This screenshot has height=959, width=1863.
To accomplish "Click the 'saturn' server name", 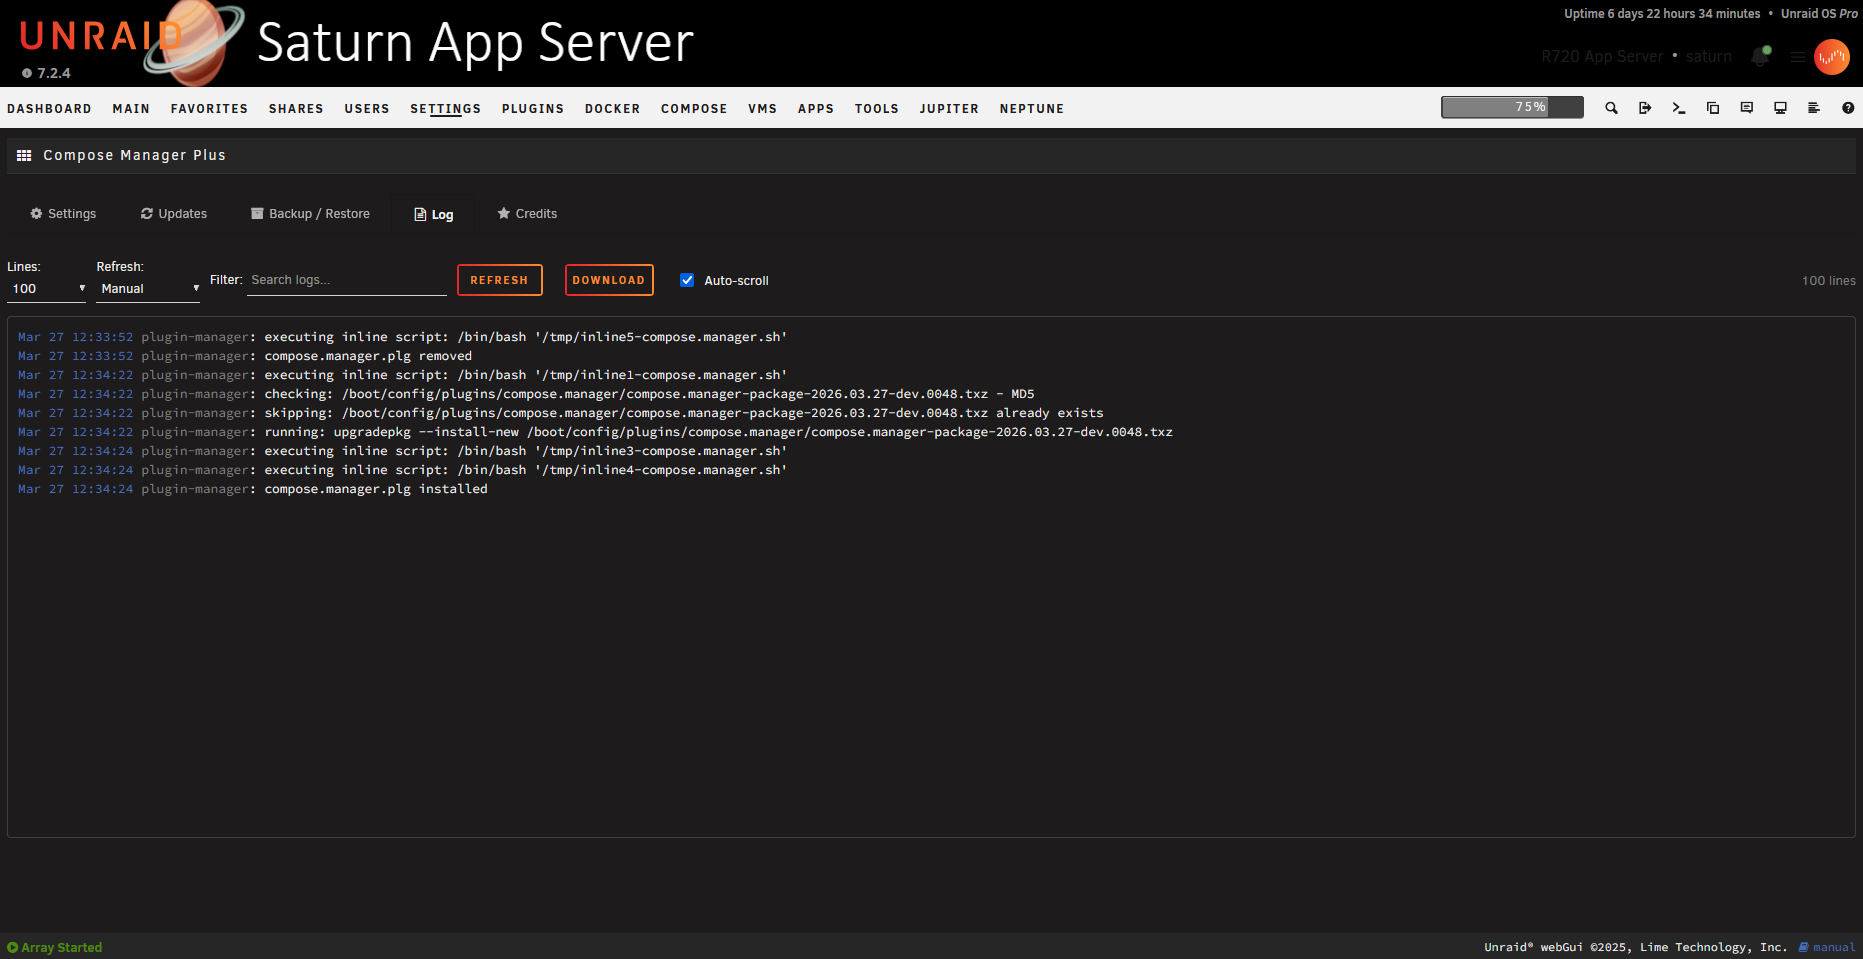I will (x=1709, y=57).
